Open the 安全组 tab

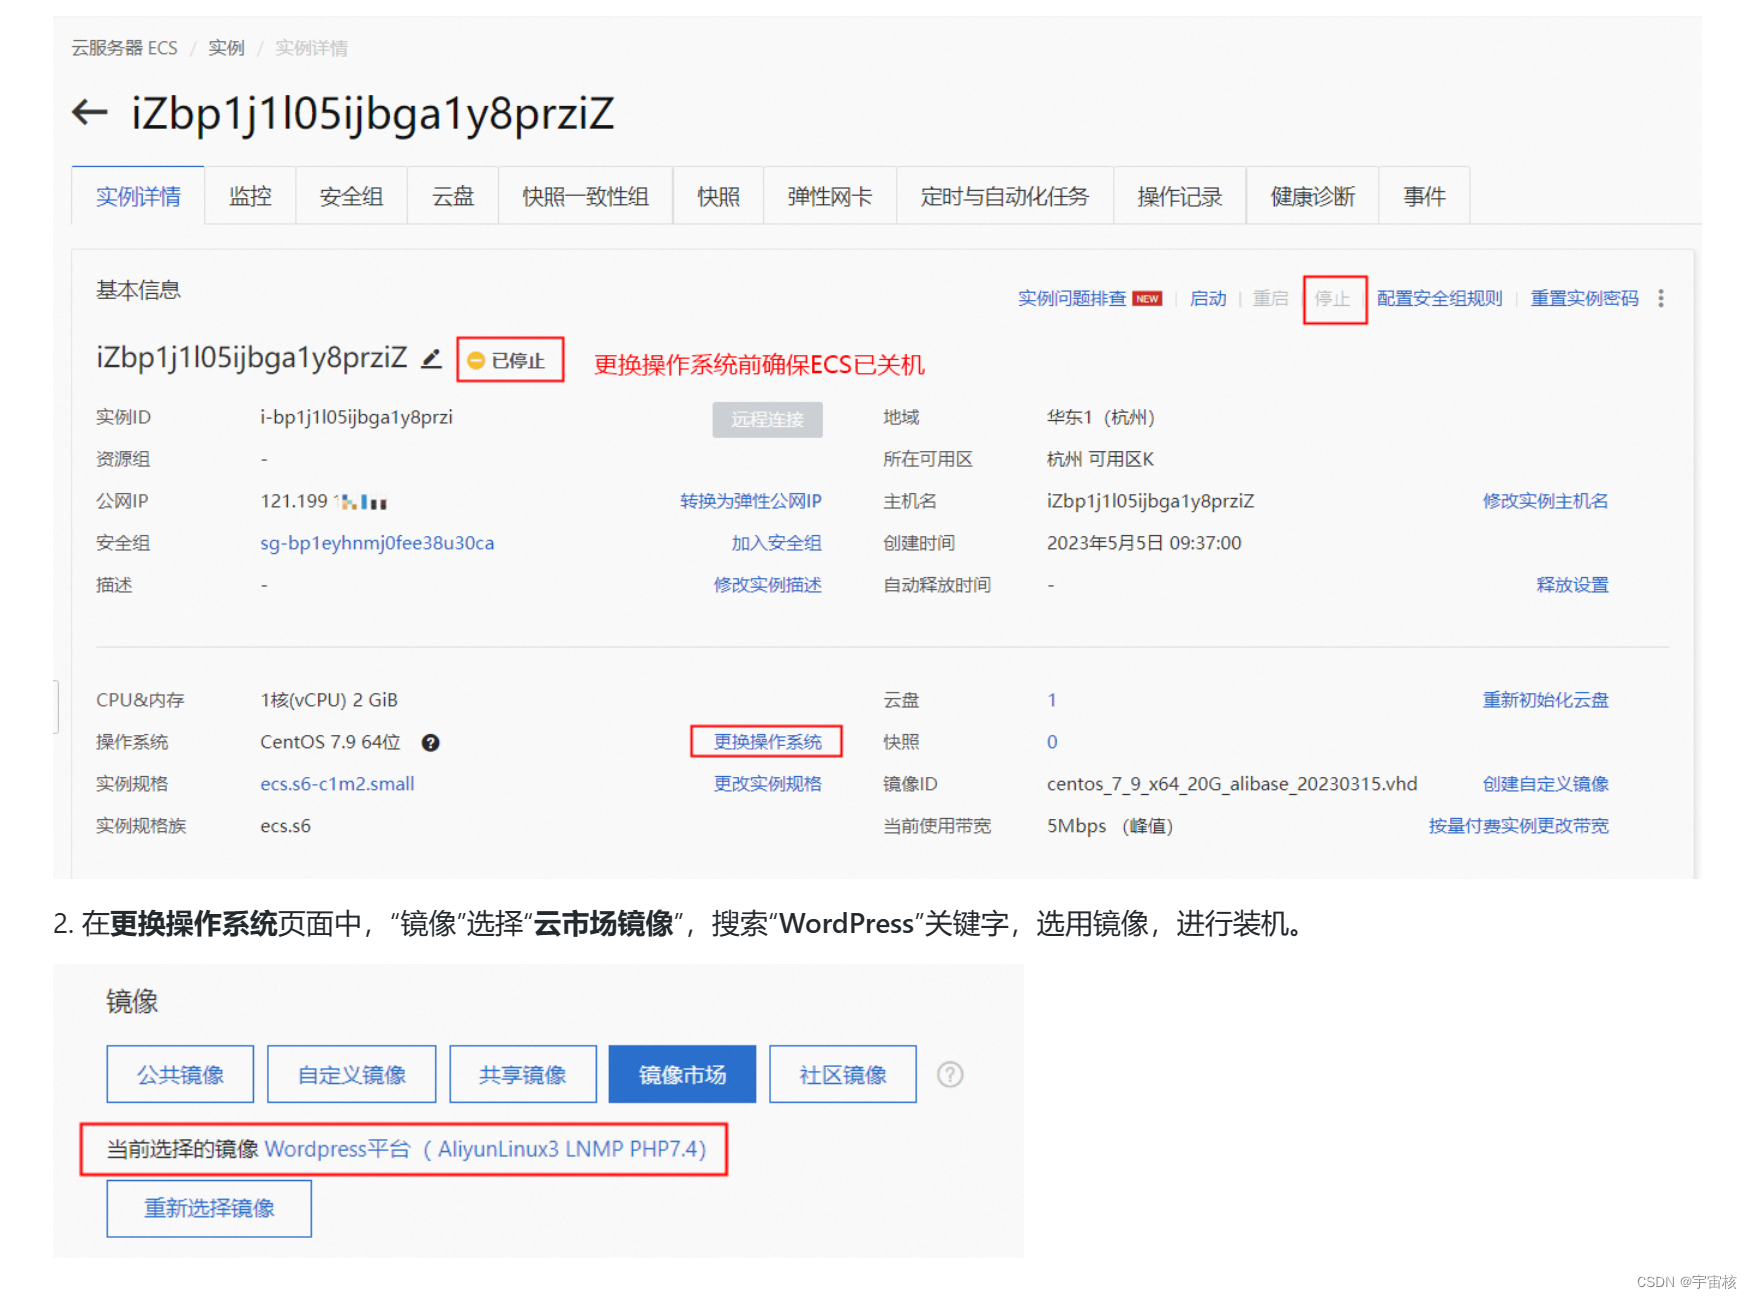351,196
